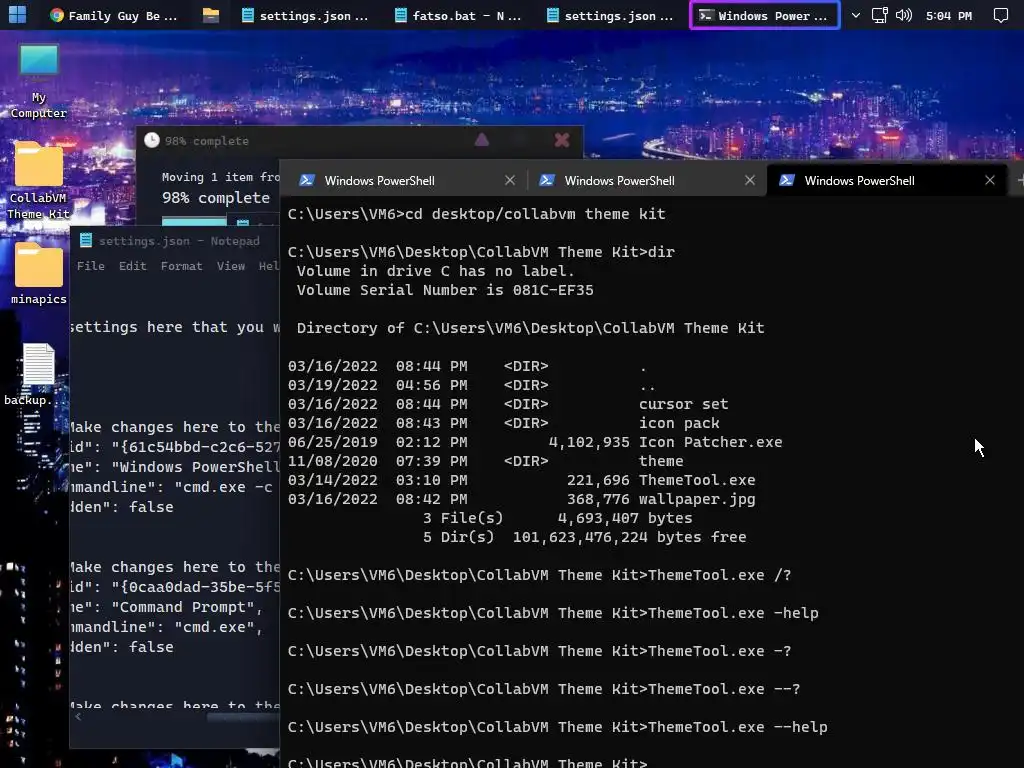This screenshot has width=1024, height=768.
Task: Expand taskbar overflow chevron
Action: tap(856, 15)
